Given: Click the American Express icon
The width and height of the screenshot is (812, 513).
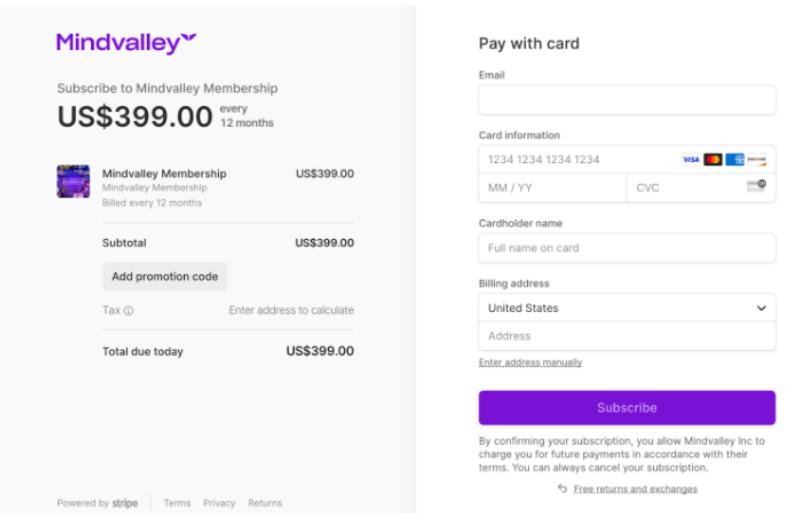Looking at the screenshot, I should pos(735,160).
